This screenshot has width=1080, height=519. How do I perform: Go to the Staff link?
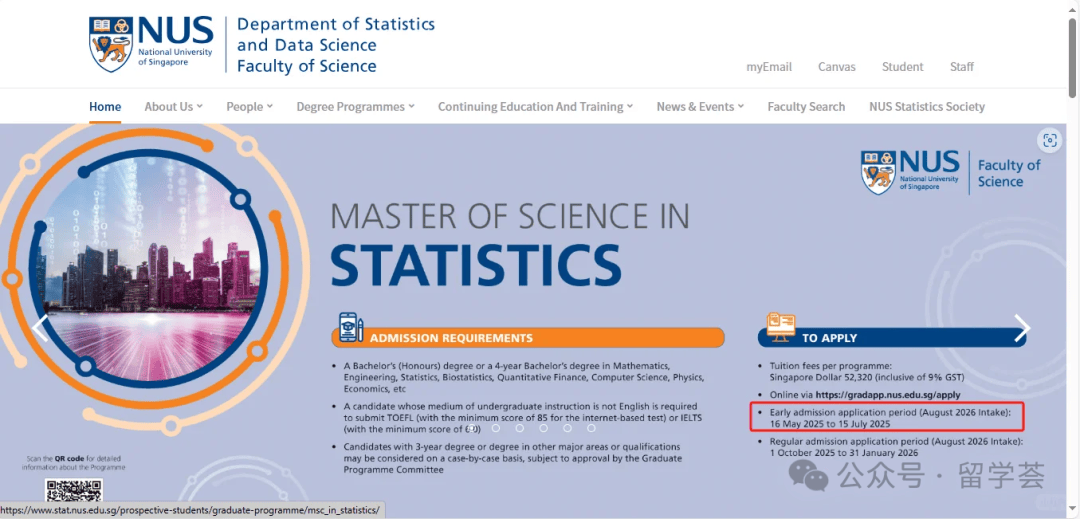[x=962, y=67]
